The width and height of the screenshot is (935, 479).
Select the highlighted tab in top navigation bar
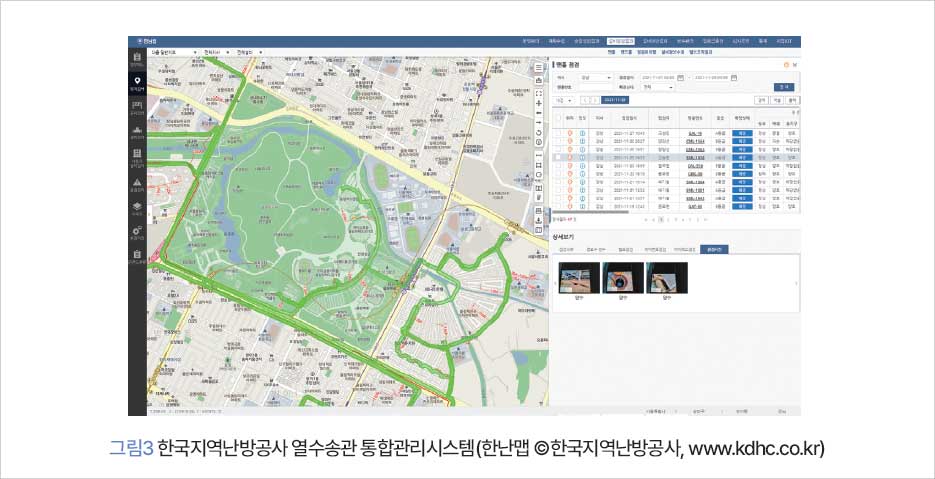pos(620,41)
